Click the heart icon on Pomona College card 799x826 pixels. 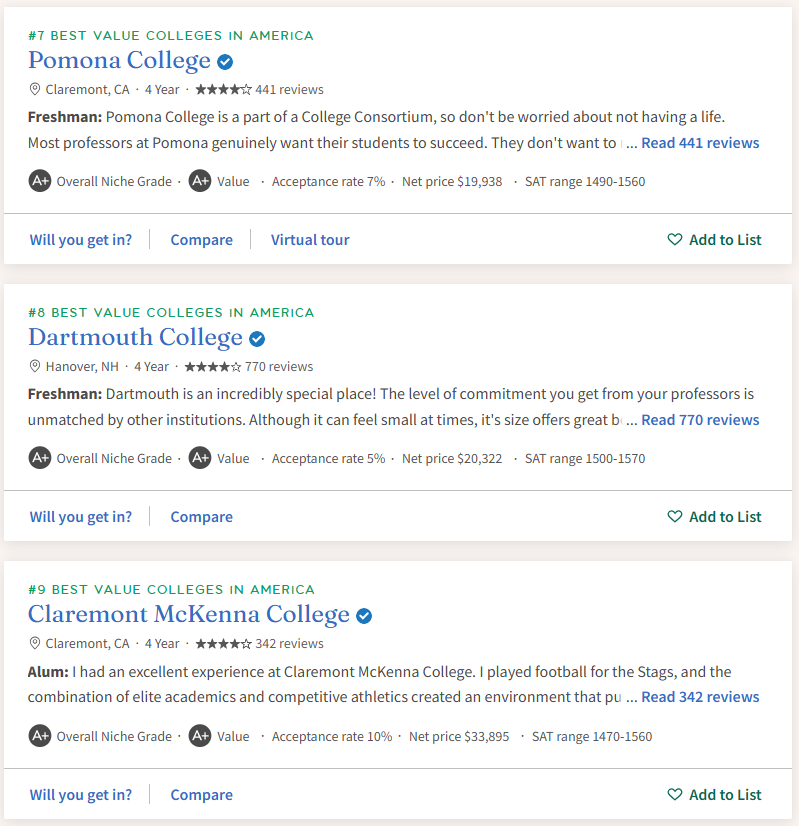pyautogui.click(x=675, y=240)
